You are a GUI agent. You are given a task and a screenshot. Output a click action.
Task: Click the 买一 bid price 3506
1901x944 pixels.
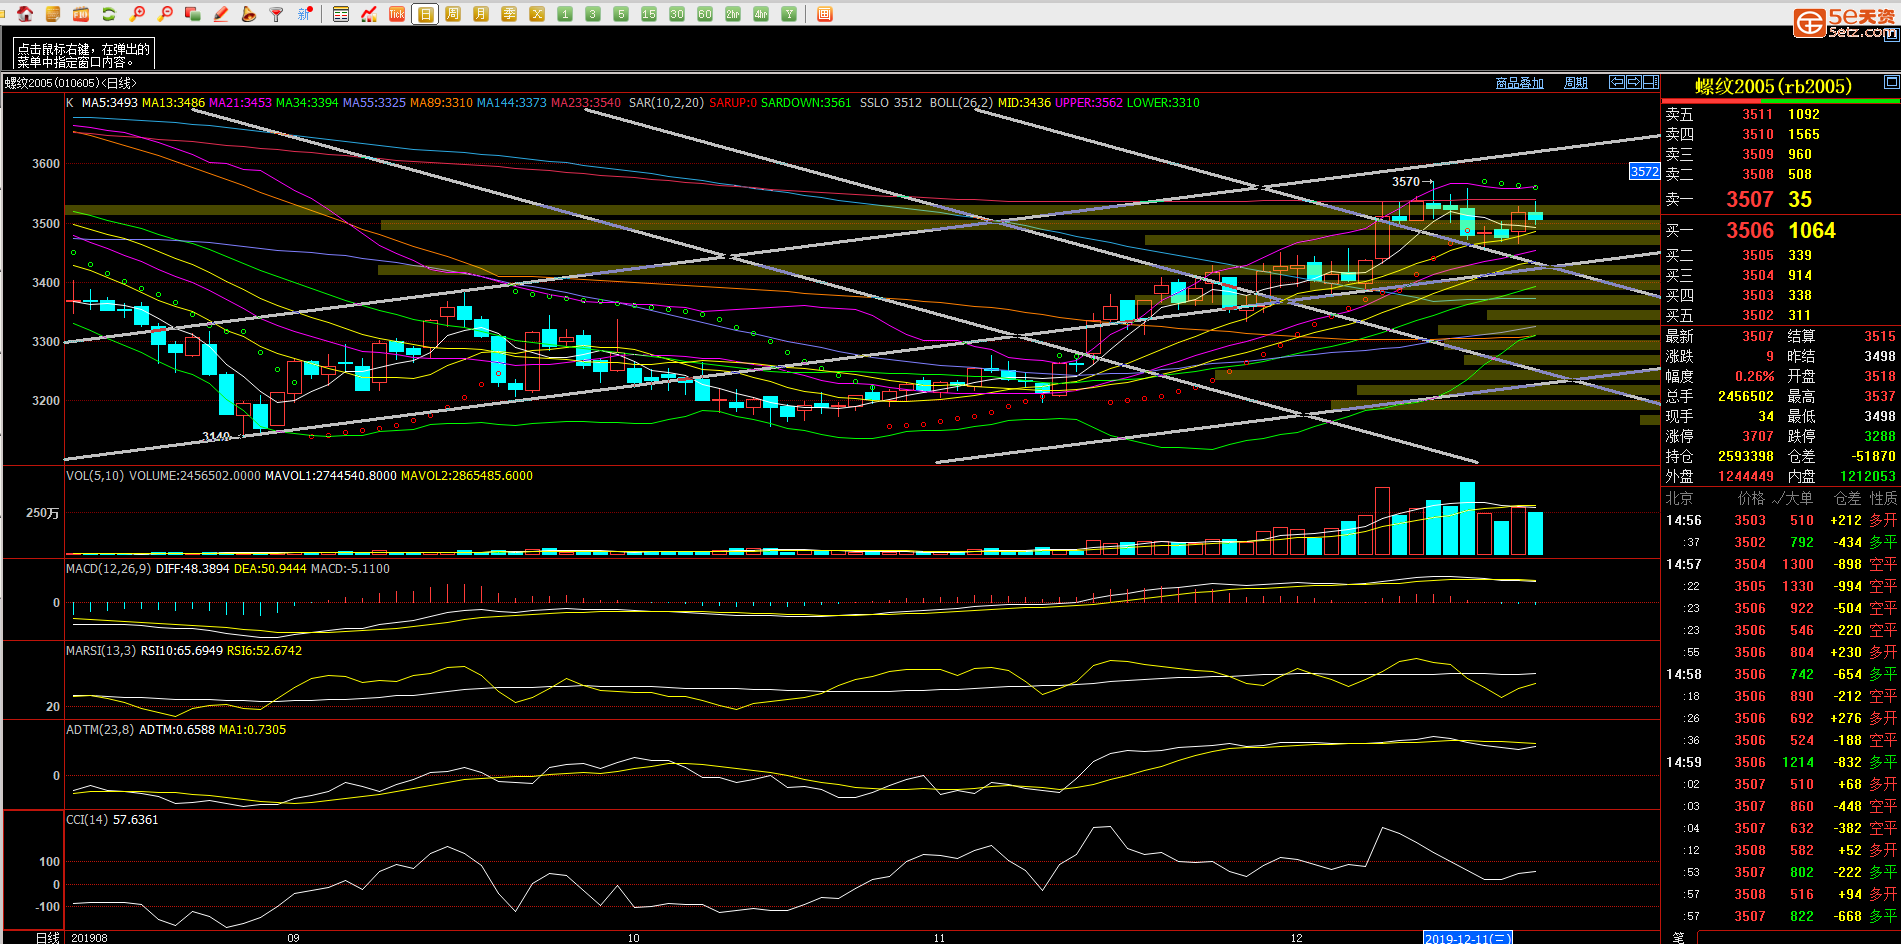pos(1749,230)
